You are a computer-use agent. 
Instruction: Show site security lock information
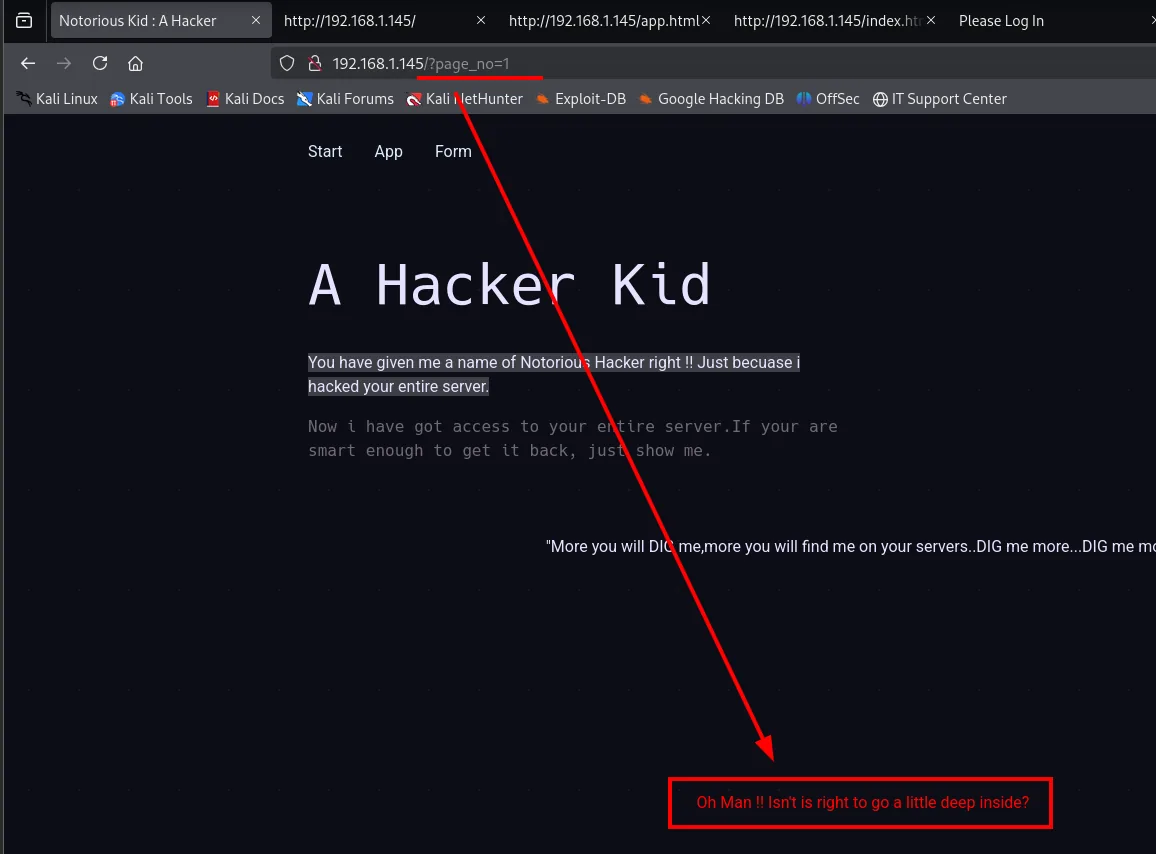tap(315, 63)
